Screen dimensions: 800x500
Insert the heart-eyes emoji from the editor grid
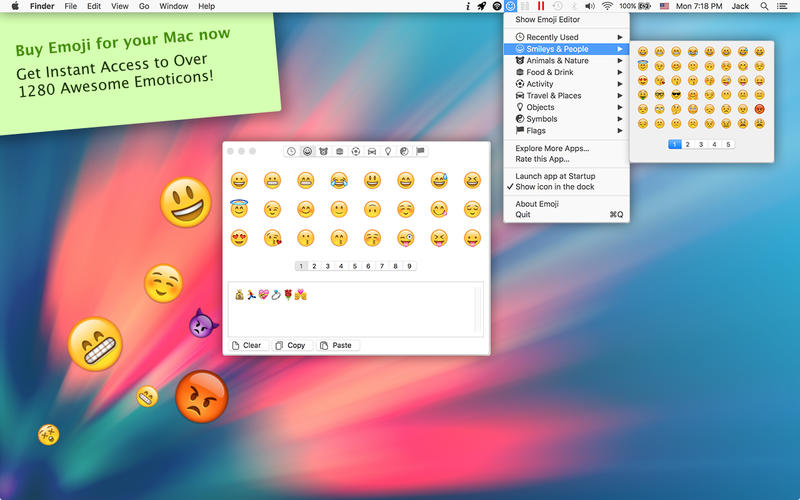pos(239,238)
